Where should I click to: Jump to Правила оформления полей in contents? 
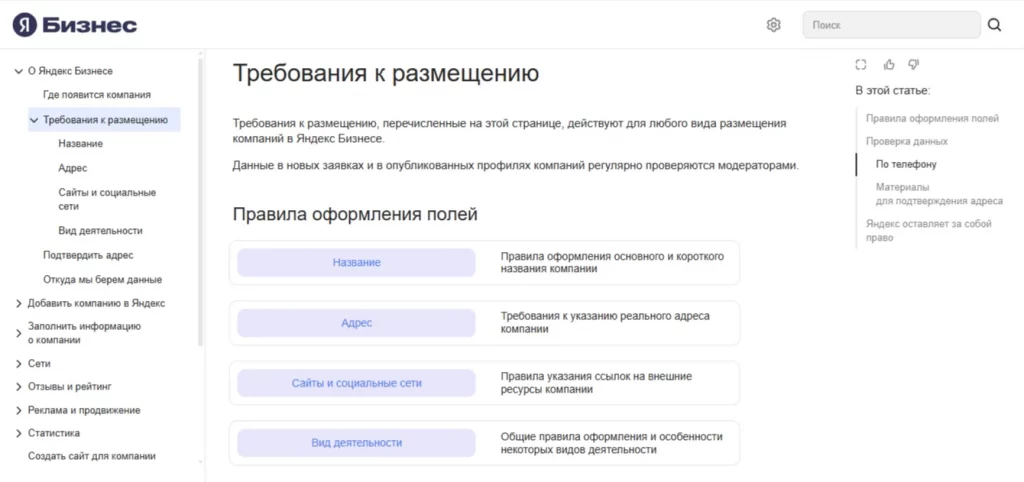coord(932,118)
